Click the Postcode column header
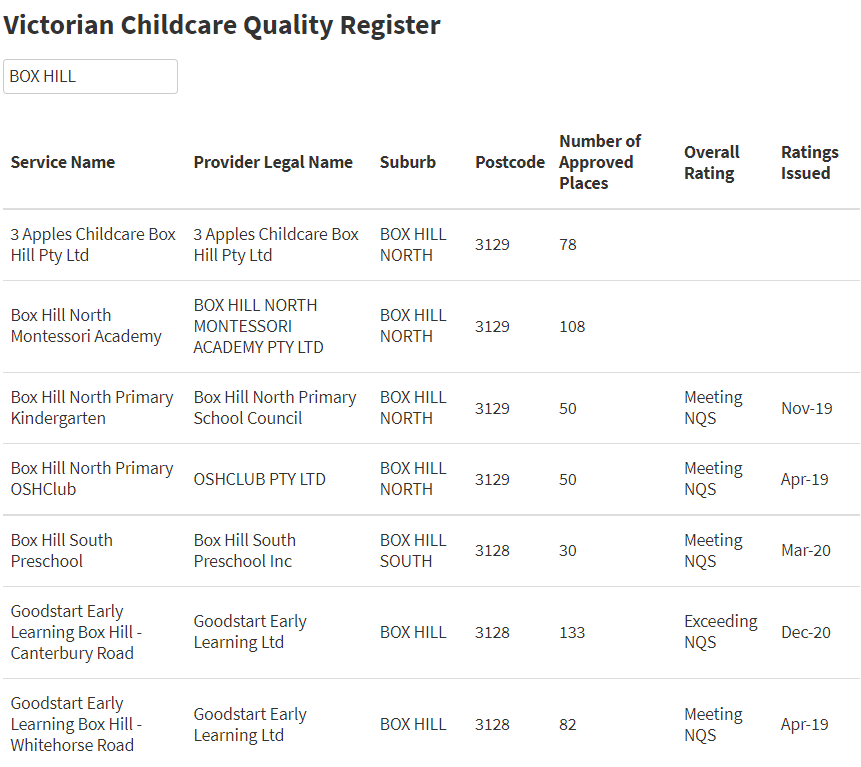861x767 pixels. [x=510, y=162]
